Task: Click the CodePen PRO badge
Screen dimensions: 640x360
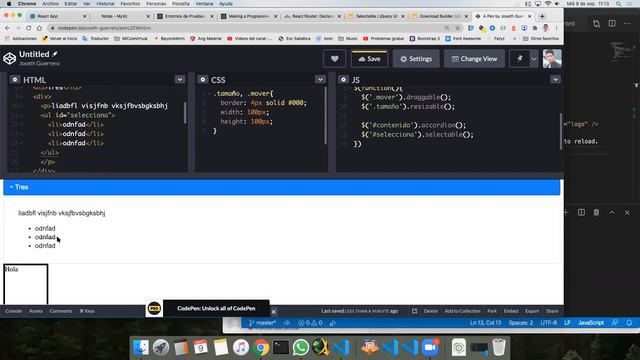Action: 154,308
